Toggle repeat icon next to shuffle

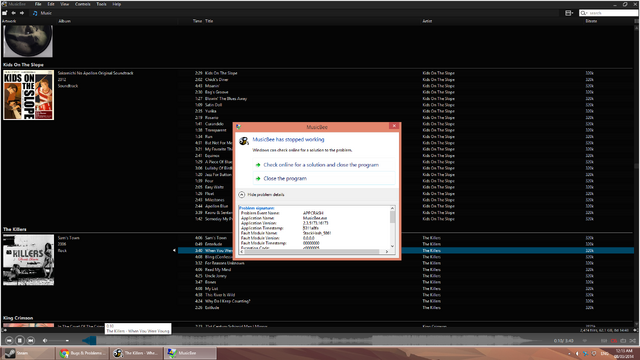pos(623,340)
